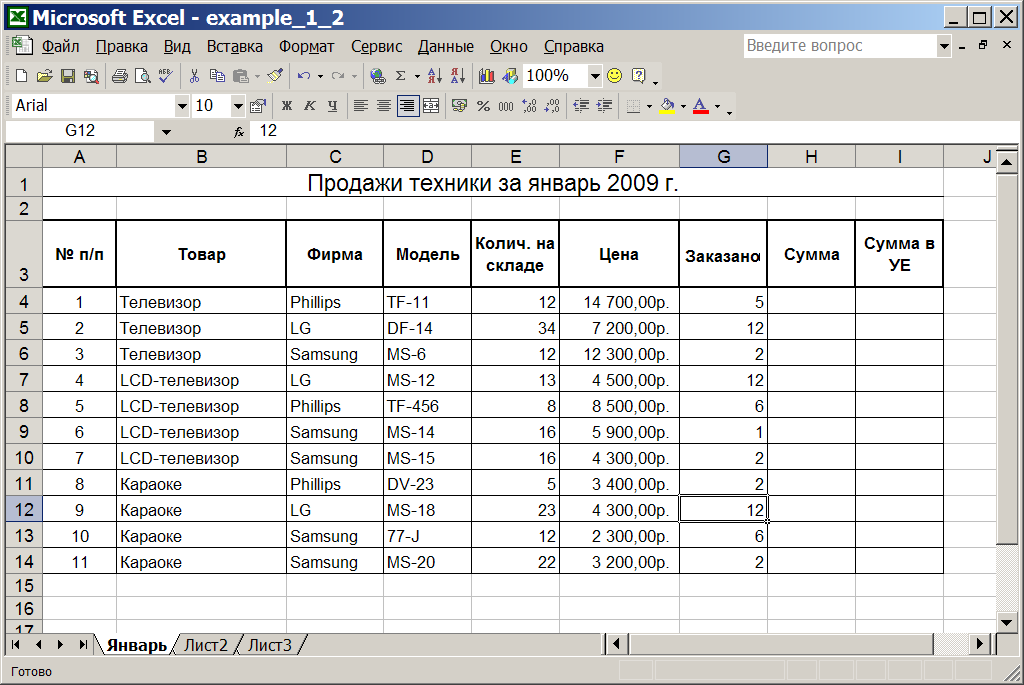The width and height of the screenshot is (1024, 685).
Task: Open the Fill Color dropdown arrow
Action: click(x=683, y=106)
